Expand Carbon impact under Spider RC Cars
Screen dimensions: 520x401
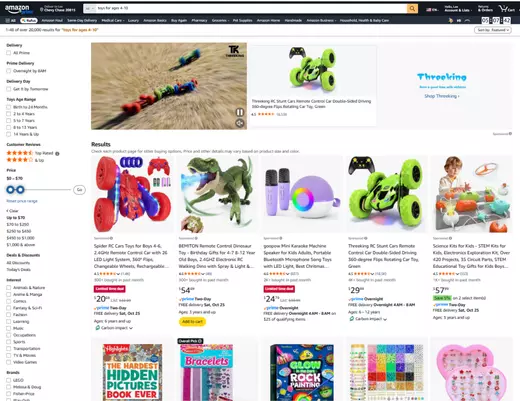(114, 328)
